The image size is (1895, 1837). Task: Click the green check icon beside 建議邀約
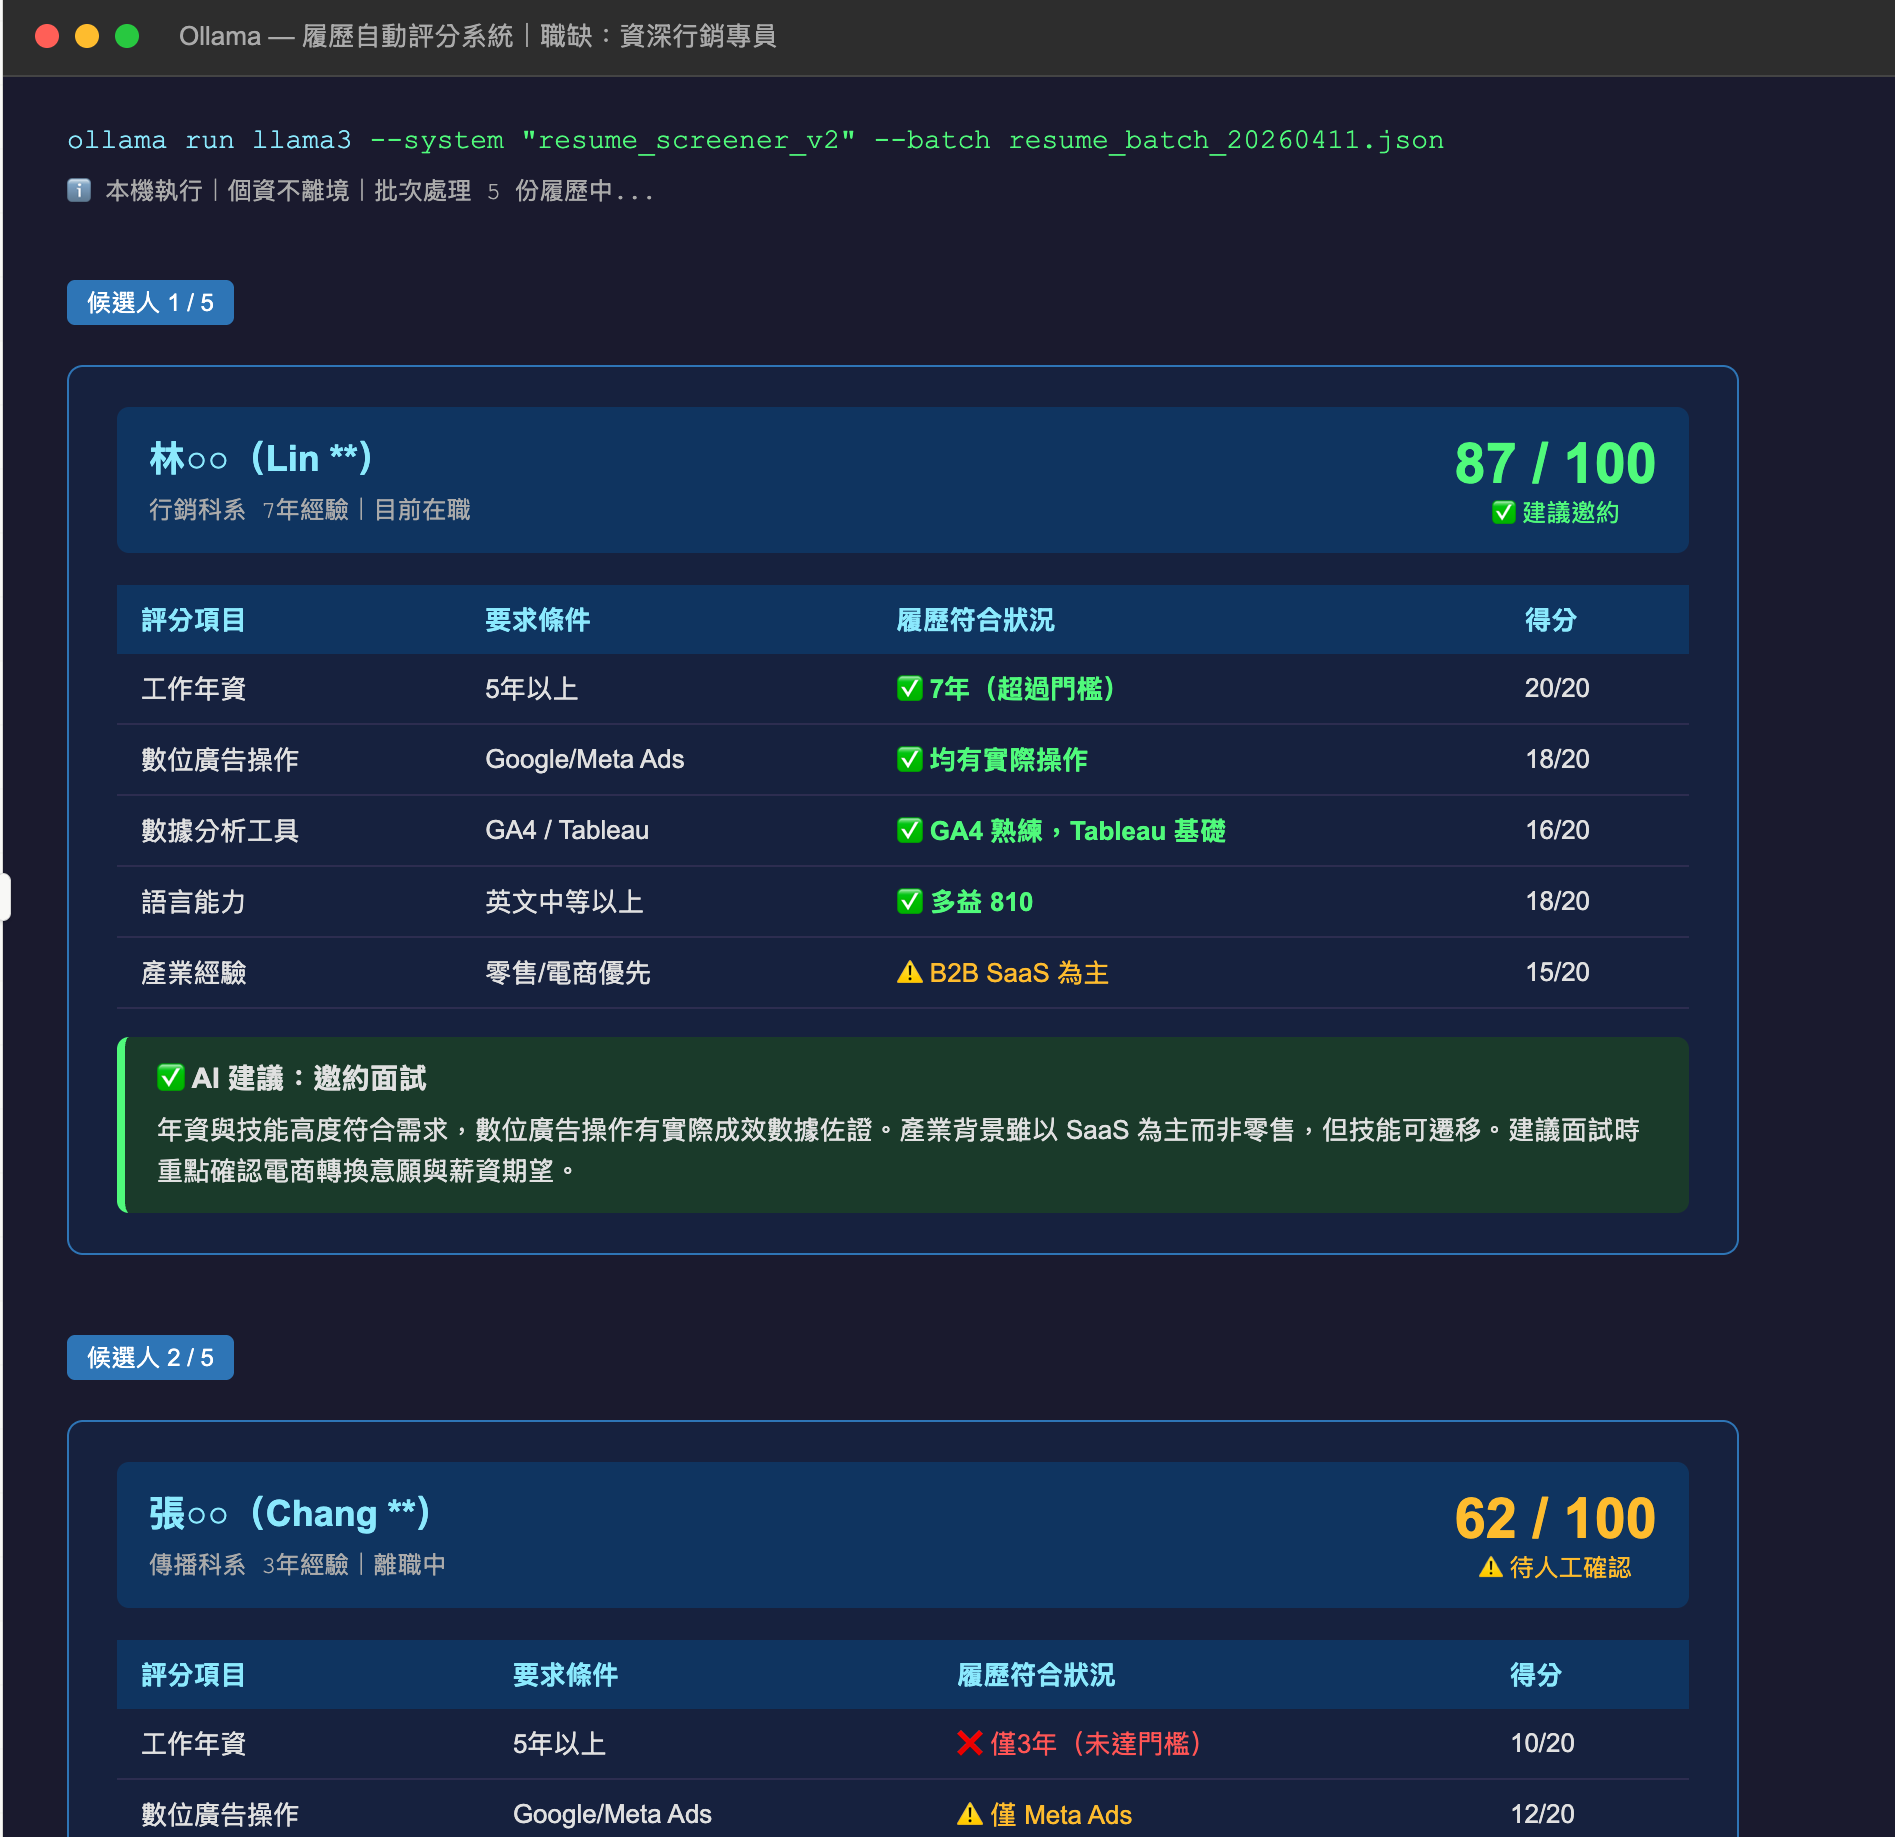click(x=1503, y=513)
